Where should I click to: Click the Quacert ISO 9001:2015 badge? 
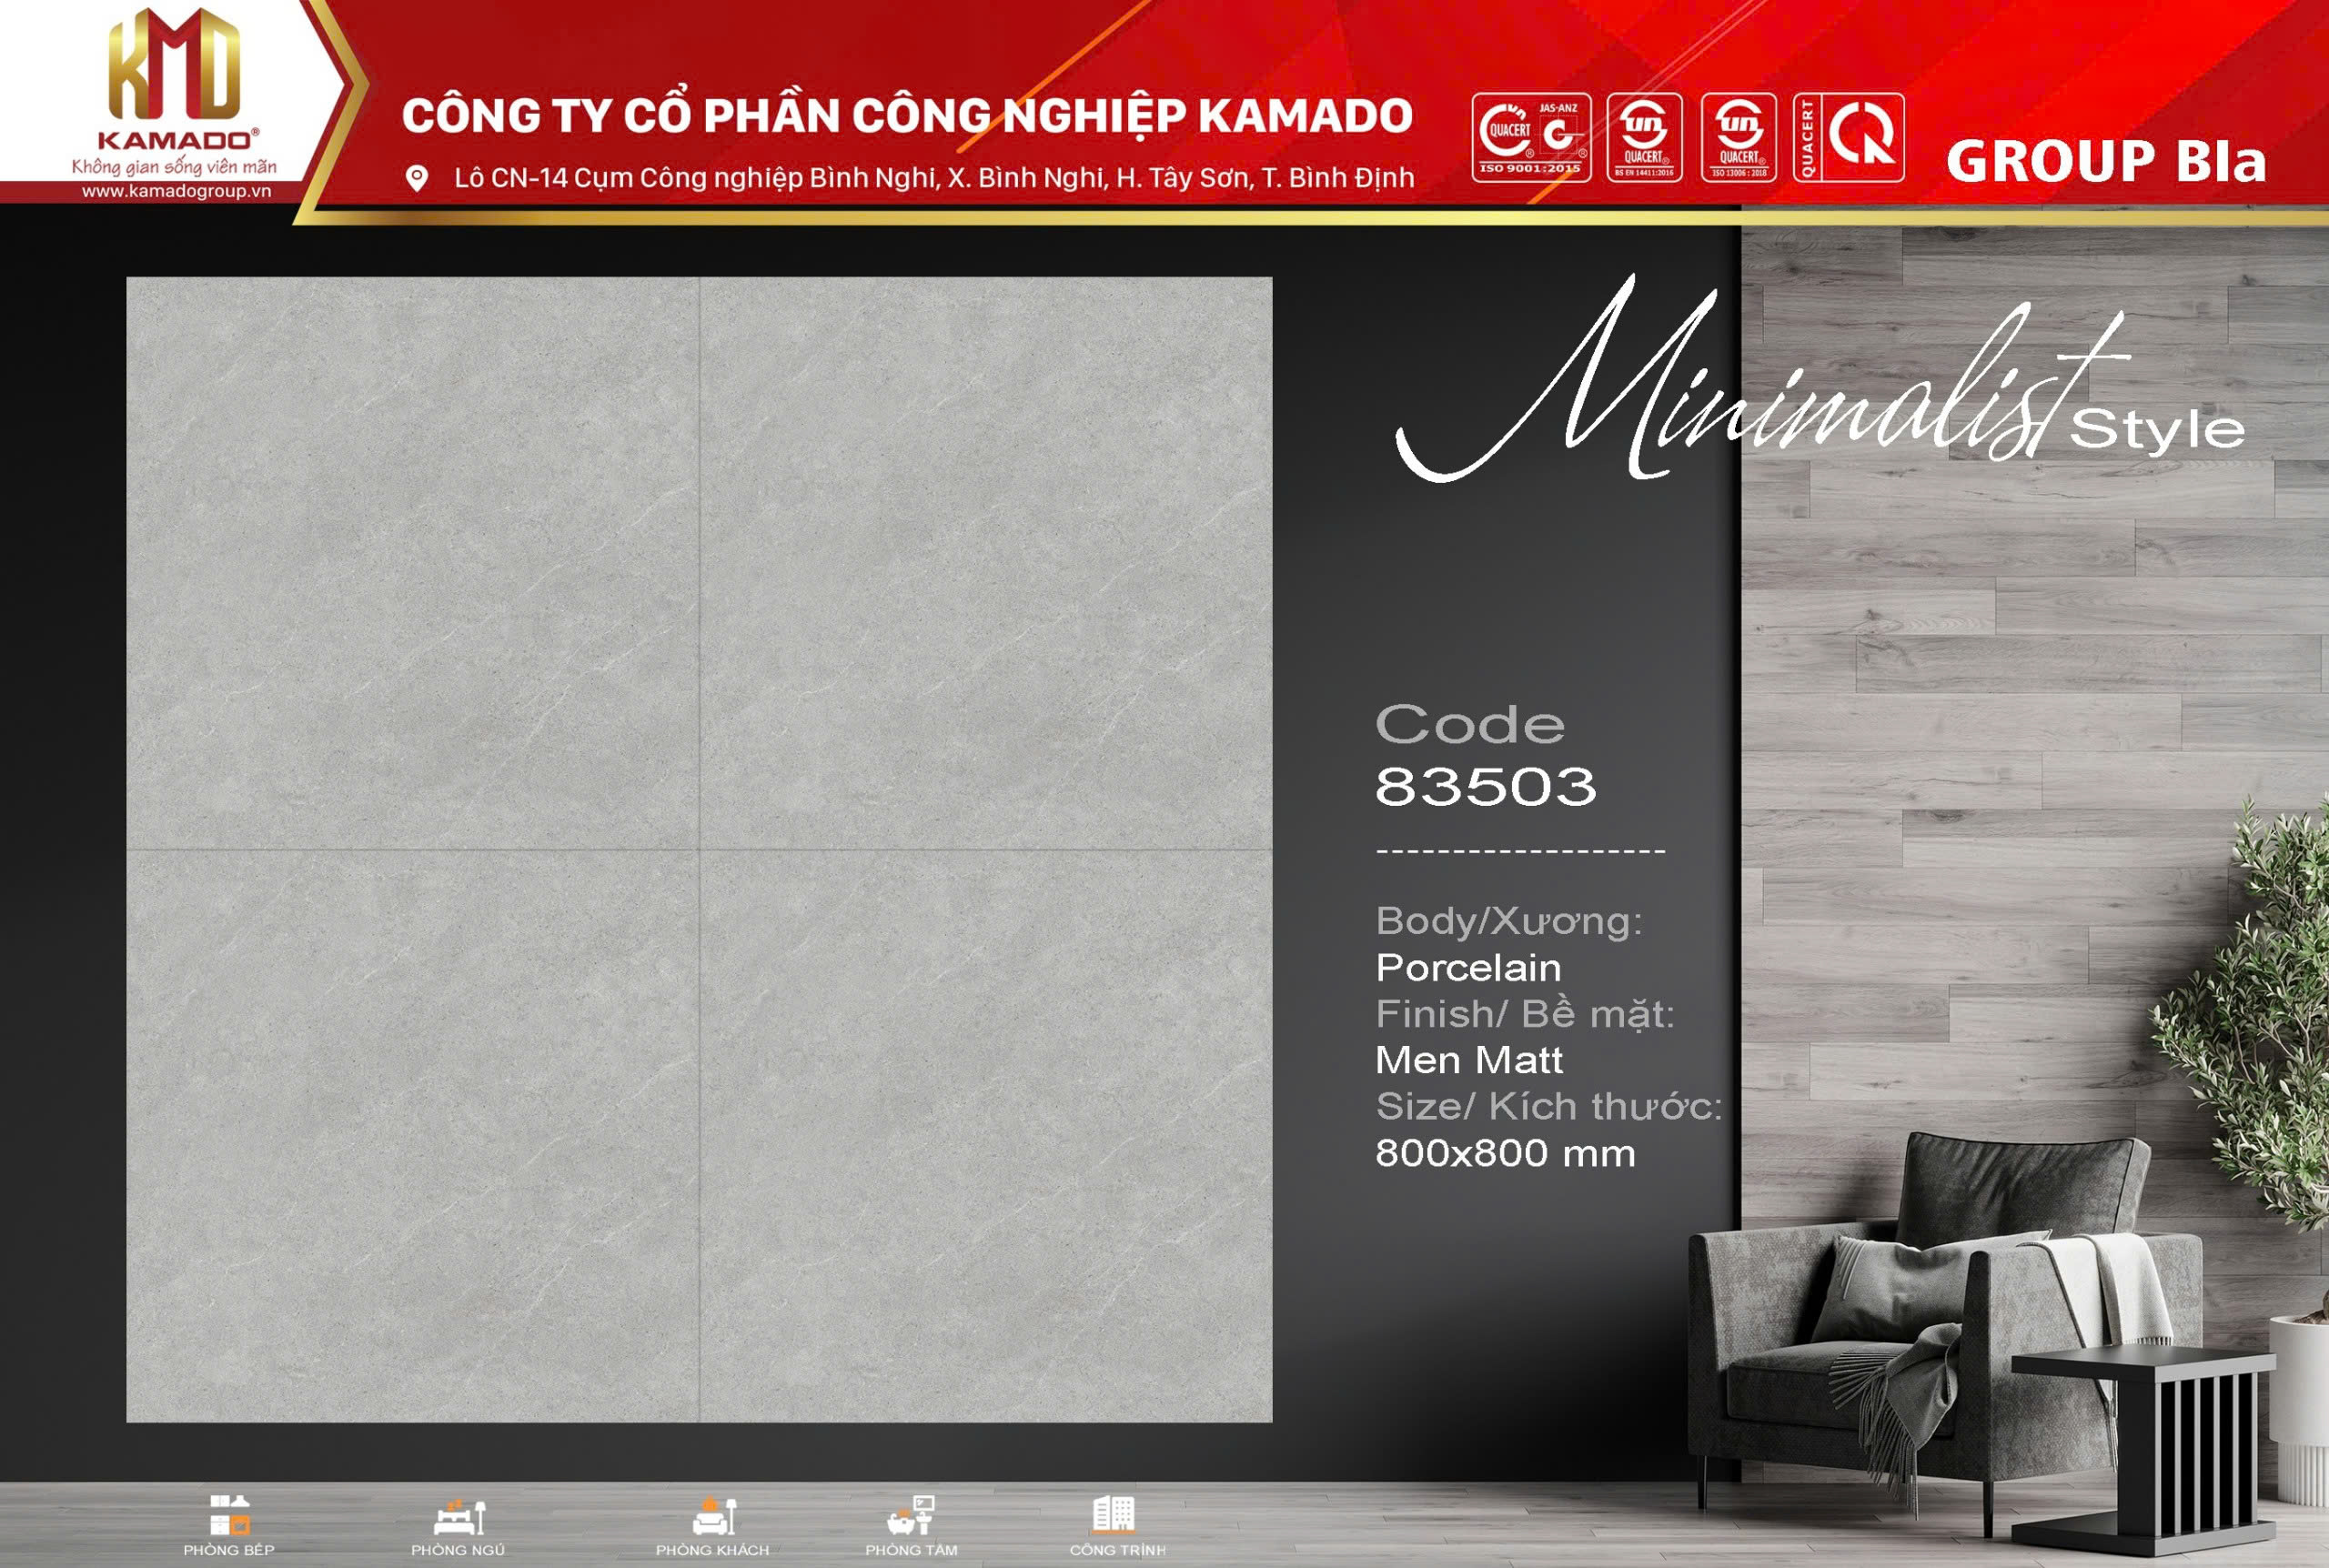(x=1530, y=137)
